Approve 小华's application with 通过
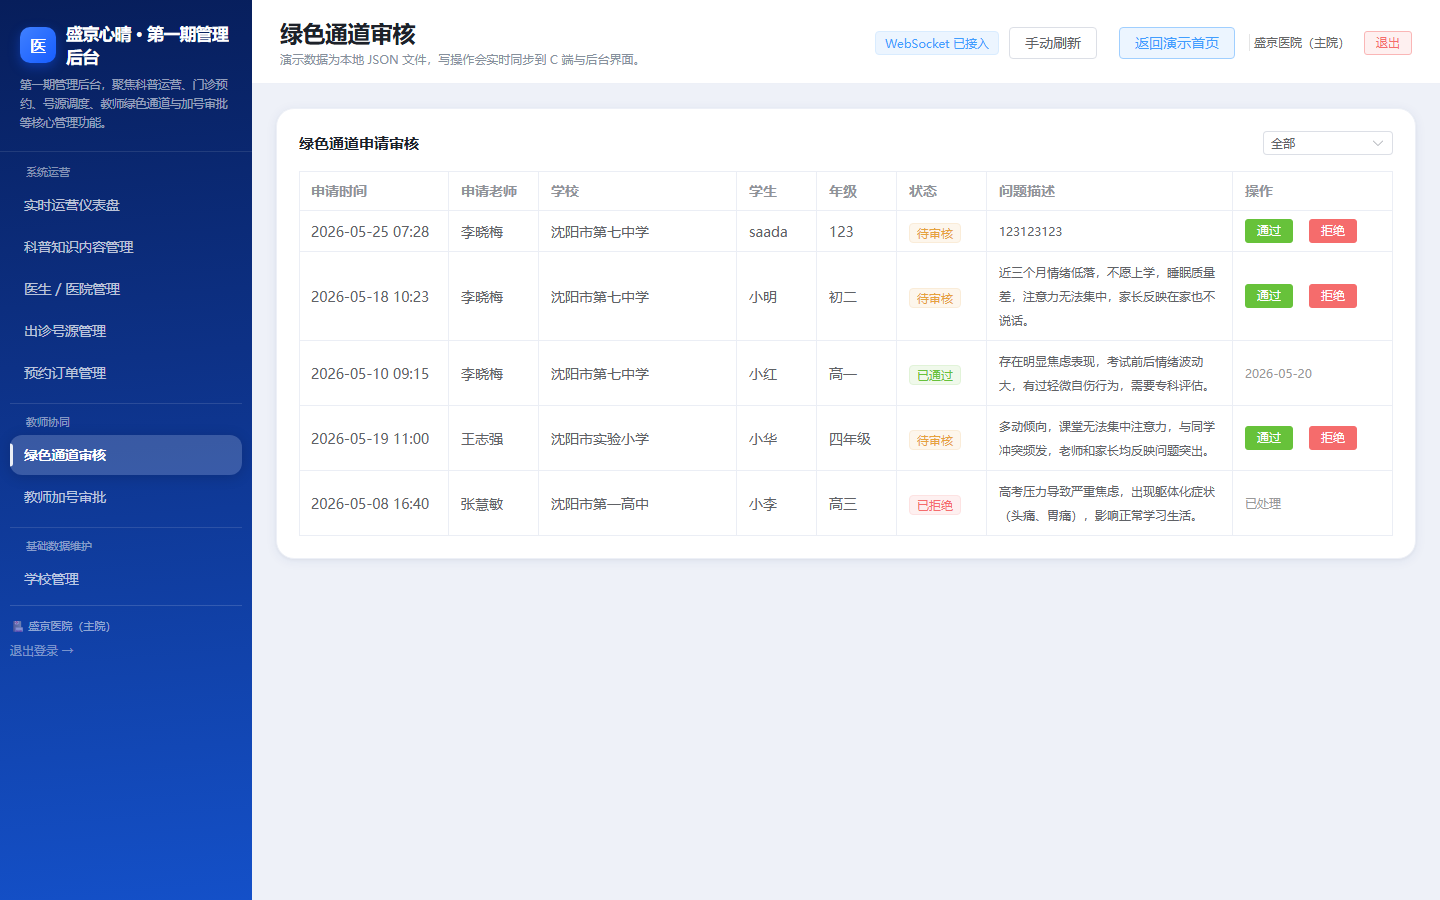Viewport: 1440px width, 900px height. click(1268, 438)
